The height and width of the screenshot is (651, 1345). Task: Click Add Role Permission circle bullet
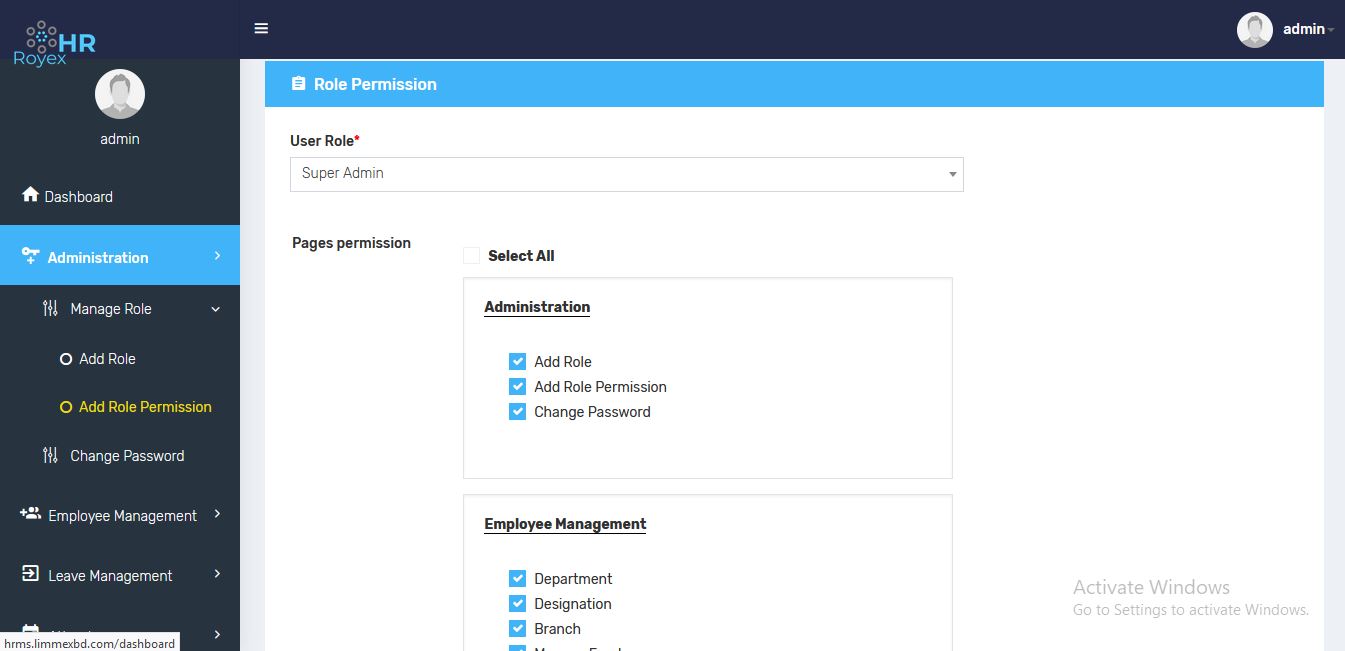tap(66, 407)
